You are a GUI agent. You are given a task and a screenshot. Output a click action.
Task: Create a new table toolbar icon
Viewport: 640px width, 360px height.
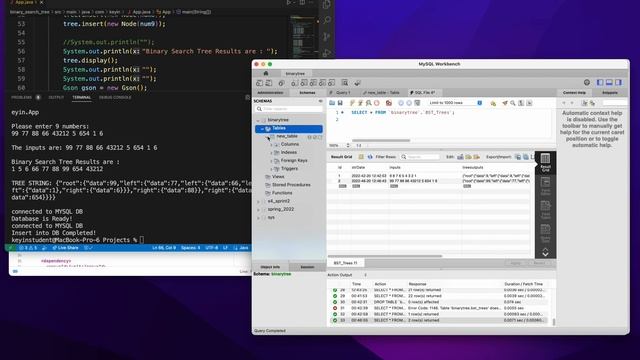coord(304,83)
